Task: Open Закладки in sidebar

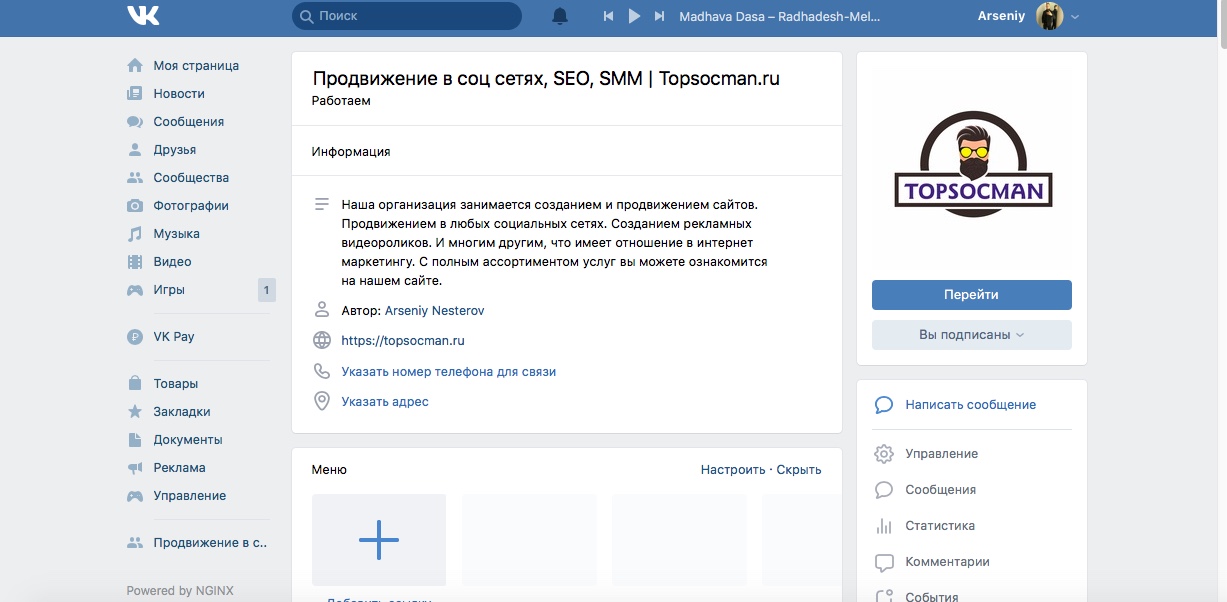Action: [182, 411]
